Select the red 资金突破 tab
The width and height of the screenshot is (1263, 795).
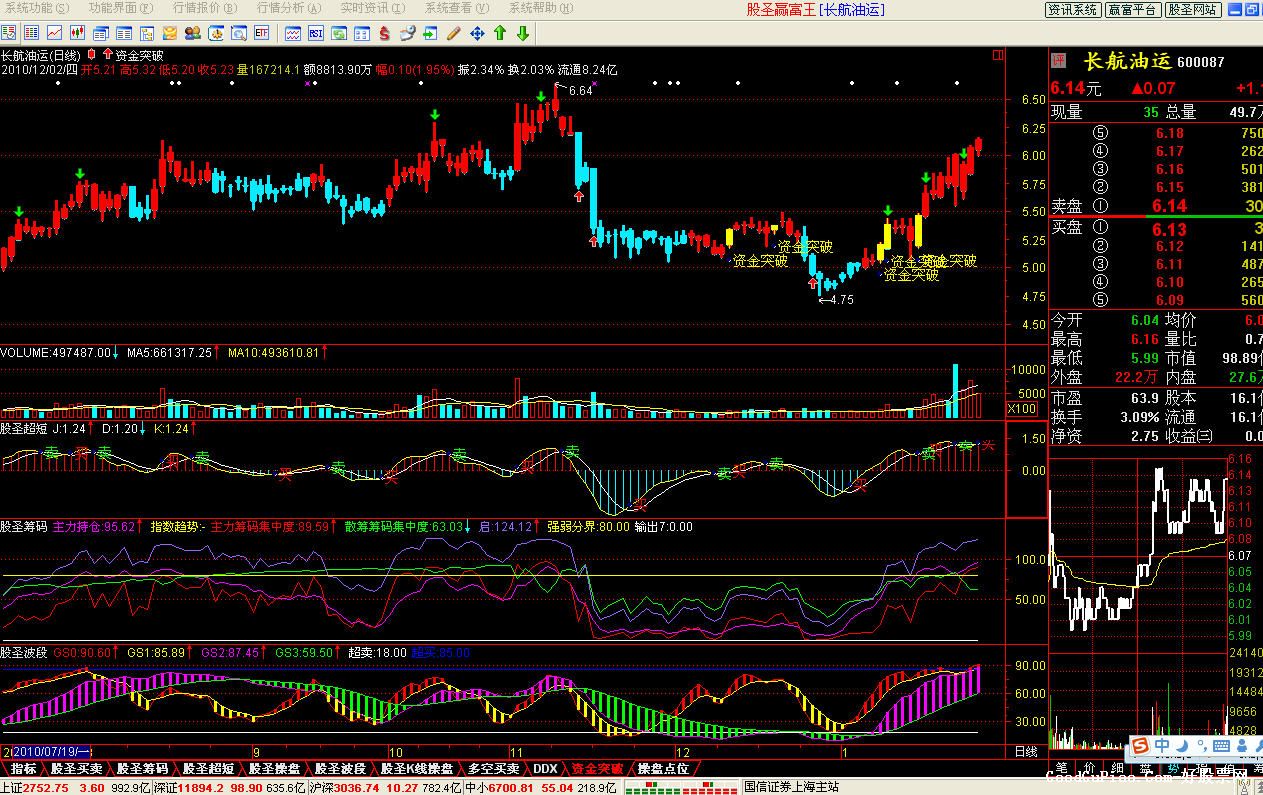pos(597,769)
